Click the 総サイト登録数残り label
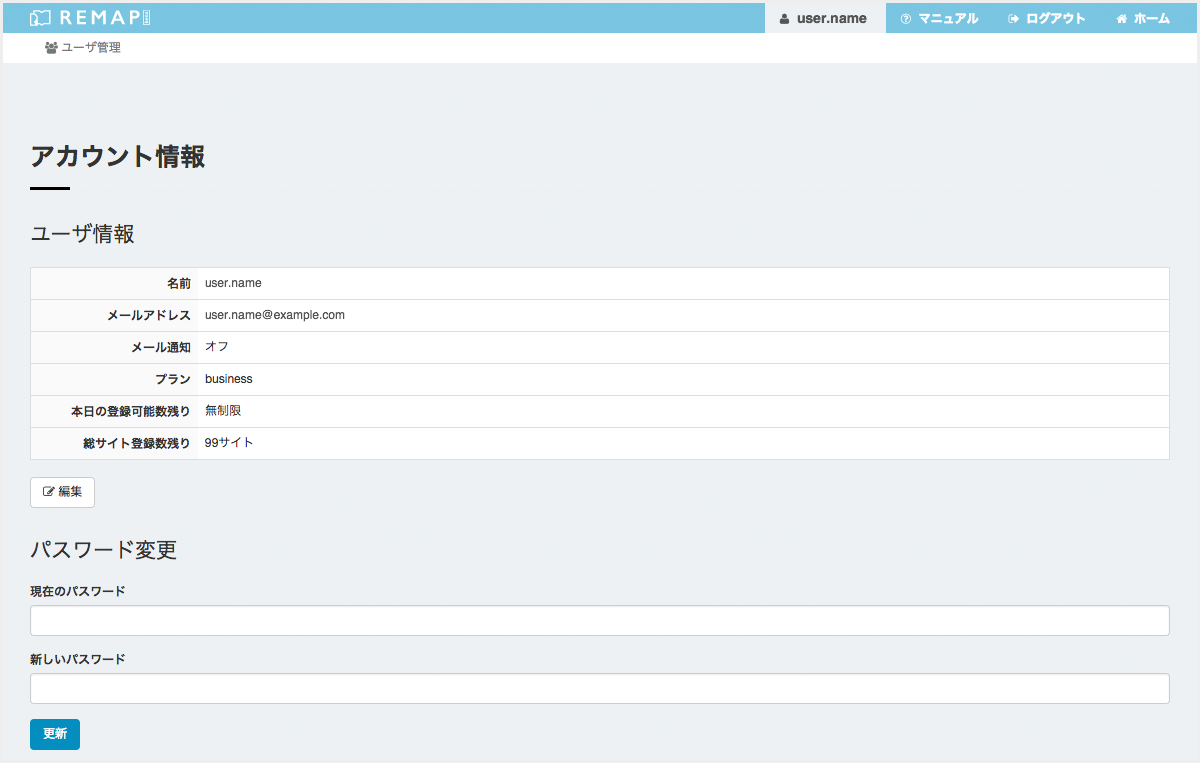The image size is (1200, 763). tap(137, 444)
